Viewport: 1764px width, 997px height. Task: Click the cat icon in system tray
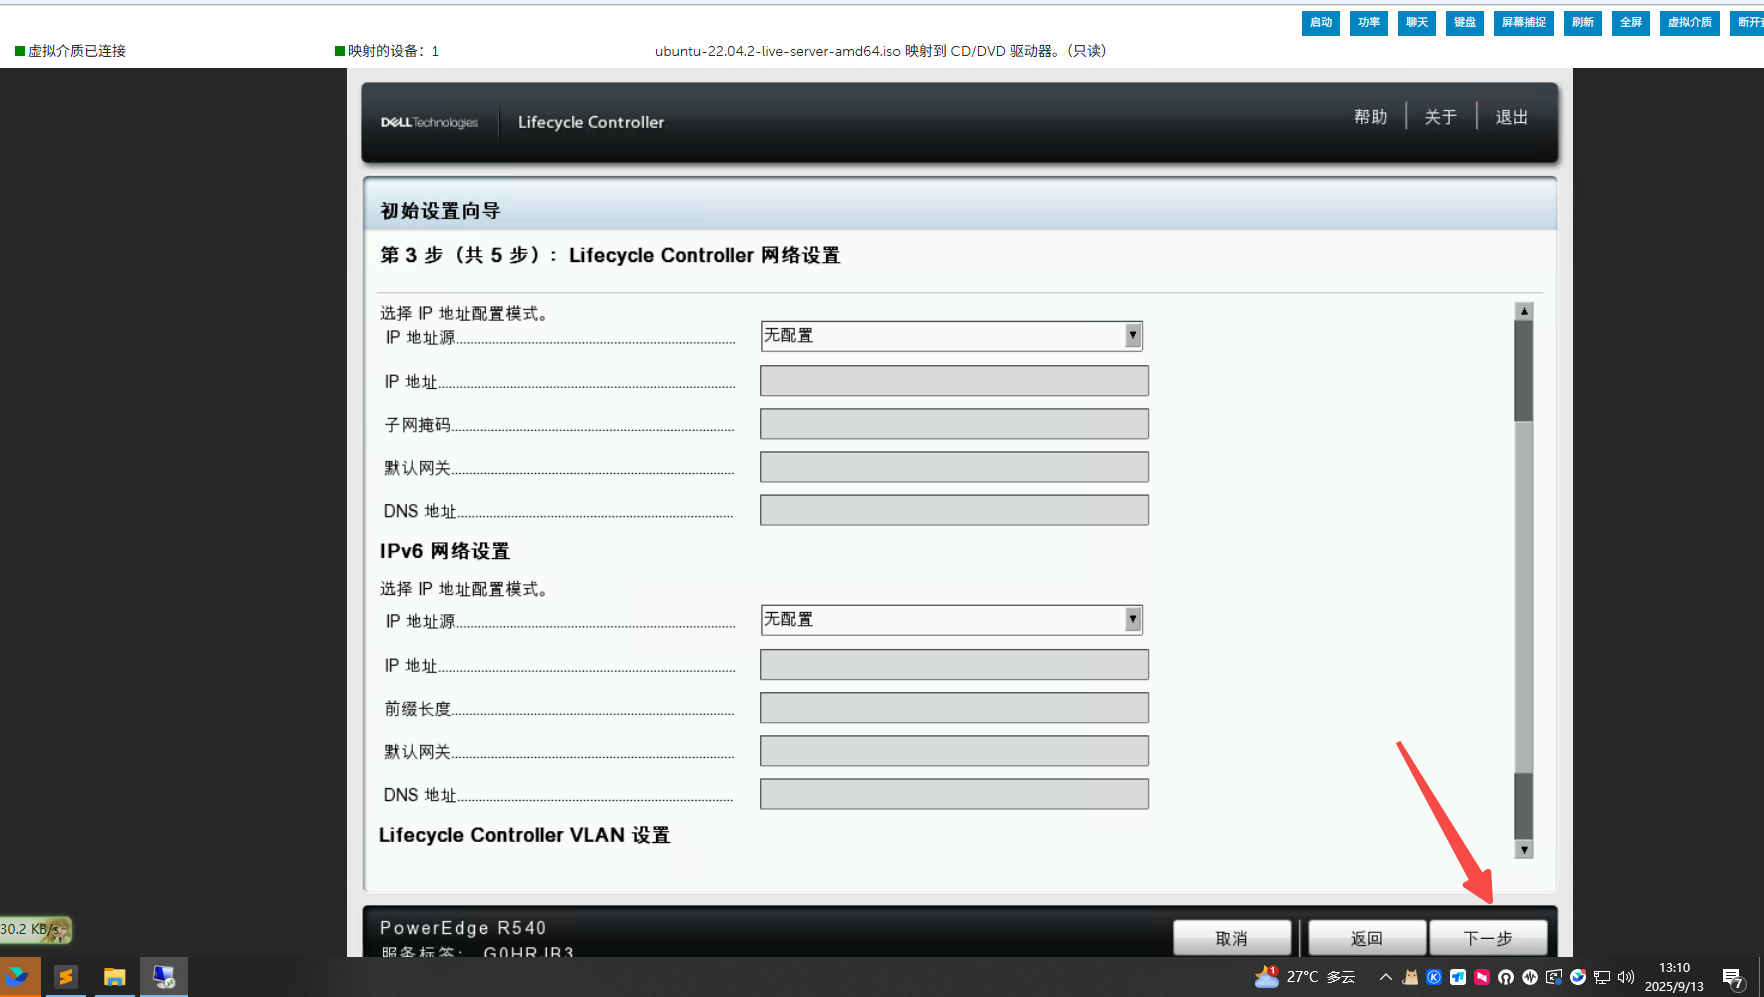point(1410,977)
